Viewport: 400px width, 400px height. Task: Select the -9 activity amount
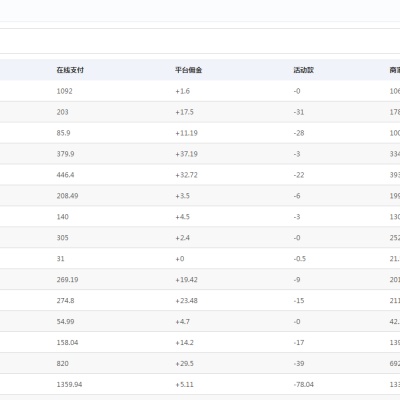point(297,280)
